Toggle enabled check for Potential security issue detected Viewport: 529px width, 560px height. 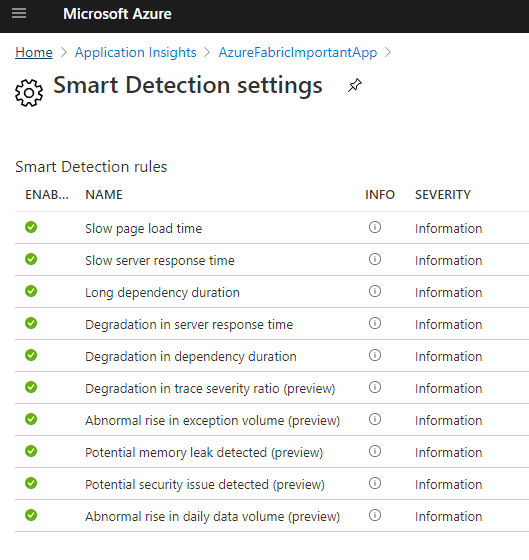[x=31, y=483]
